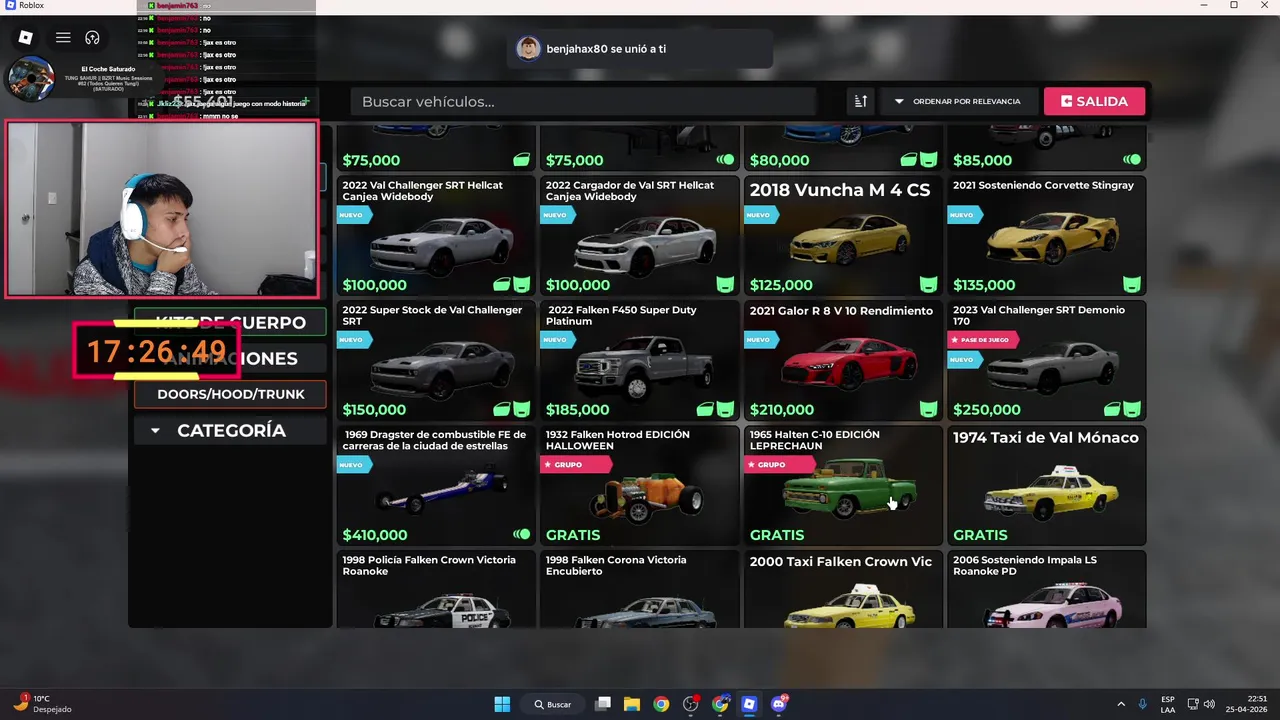Show hidden icons in system tray

tap(1120, 704)
